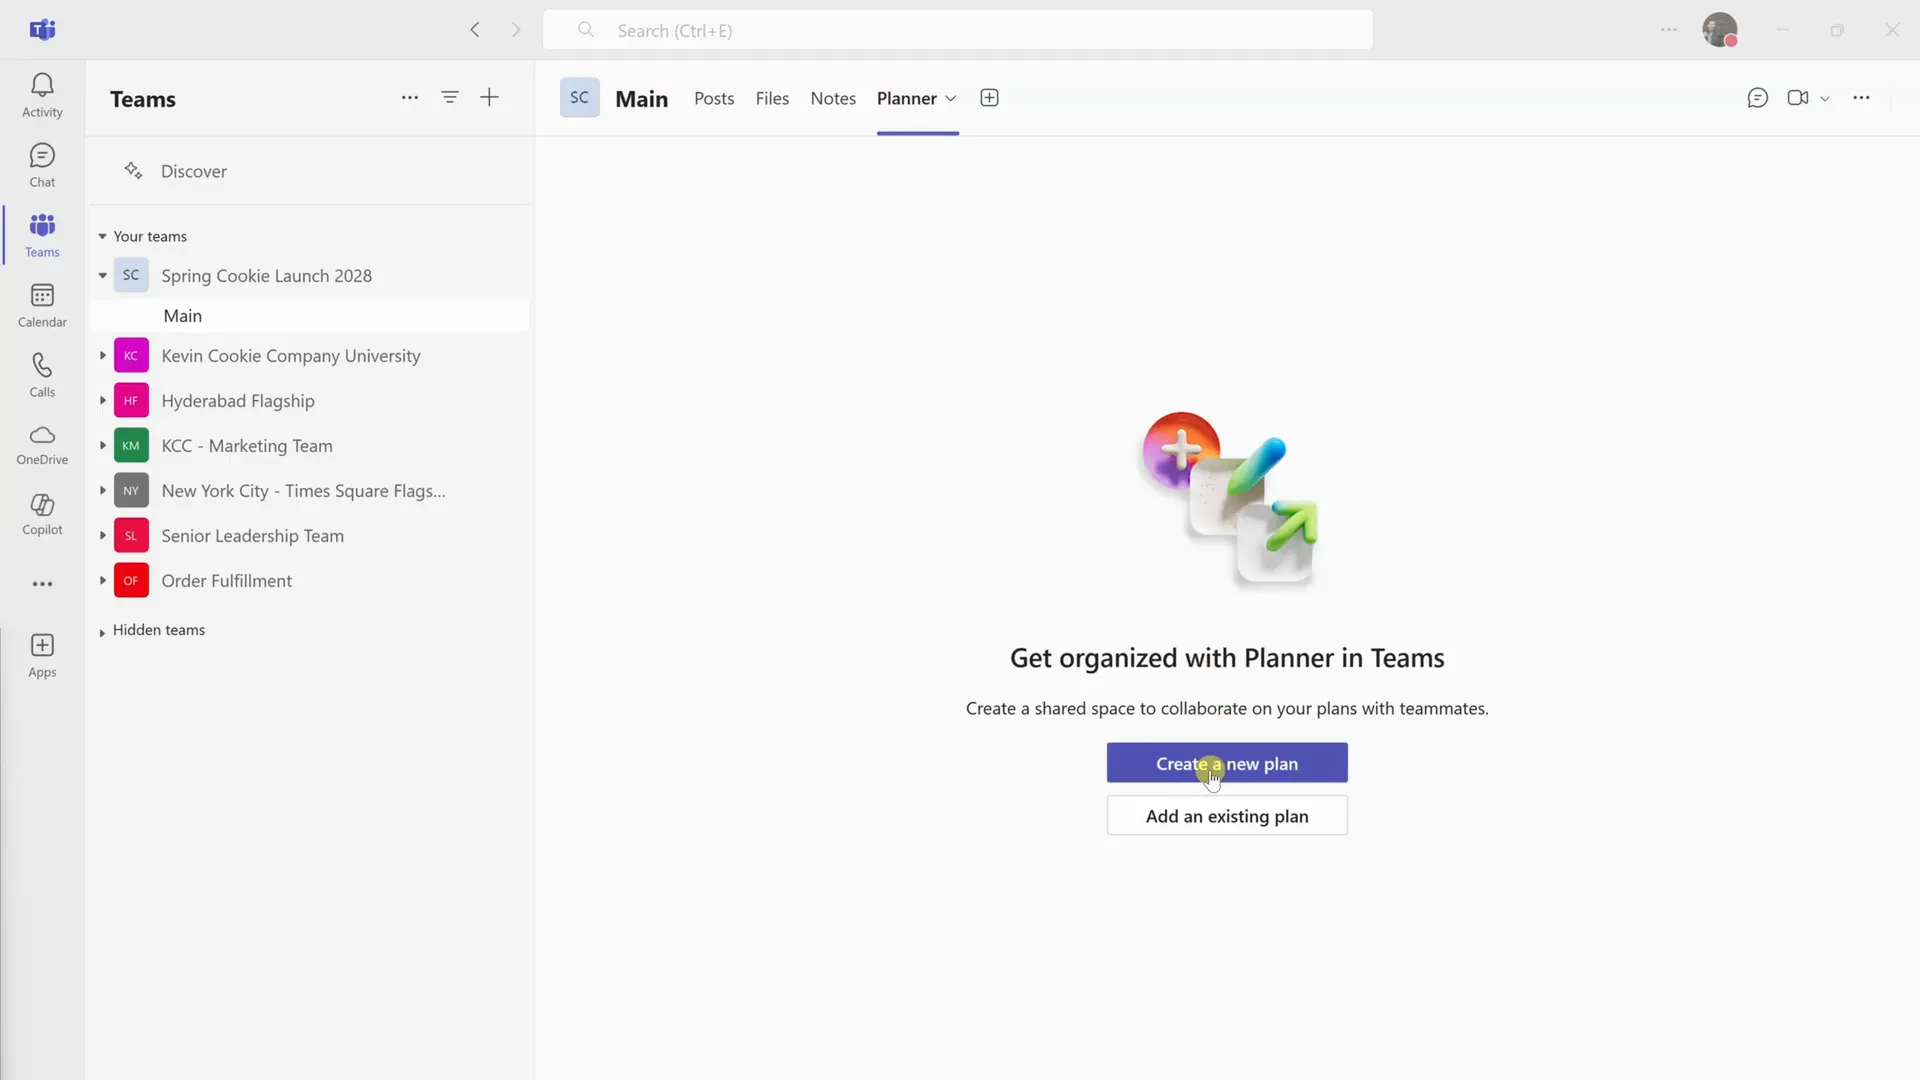Expand the Hidden teams section
The height and width of the screenshot is (1080, 1920).
coord(102,632)
